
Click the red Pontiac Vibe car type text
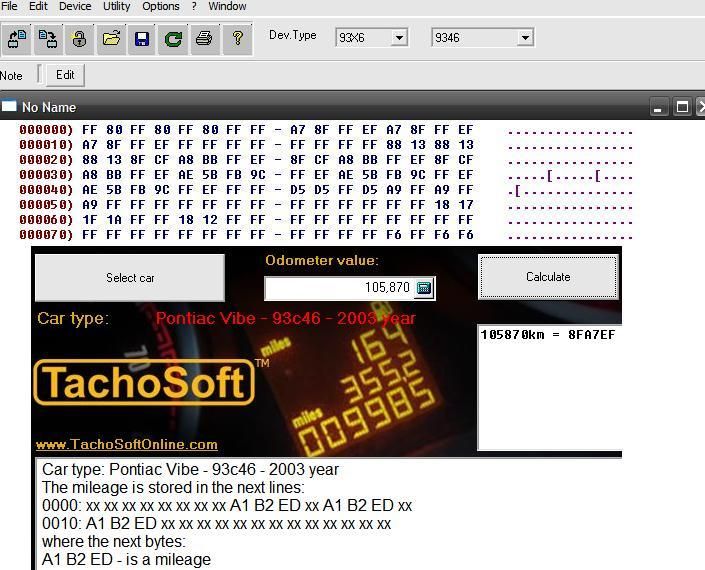286,319
